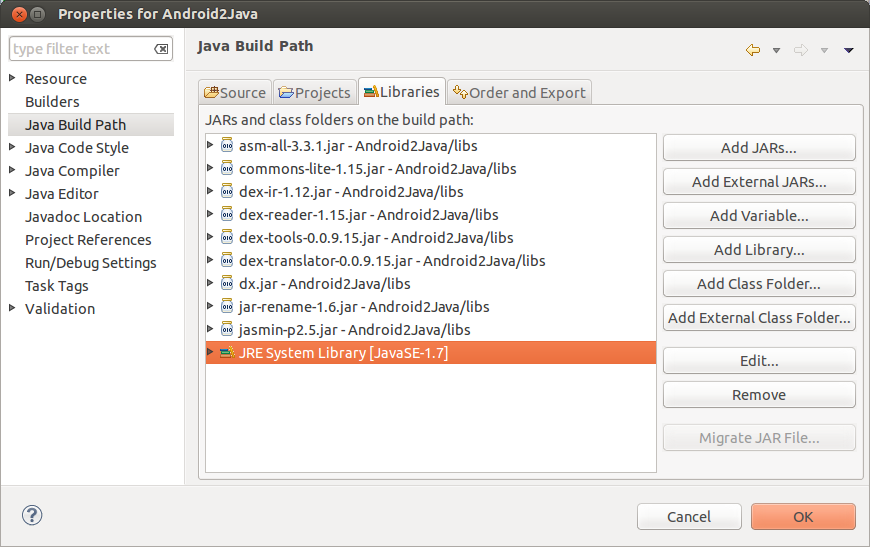Open the view menu dark triangle

click(x=848, y=50)
